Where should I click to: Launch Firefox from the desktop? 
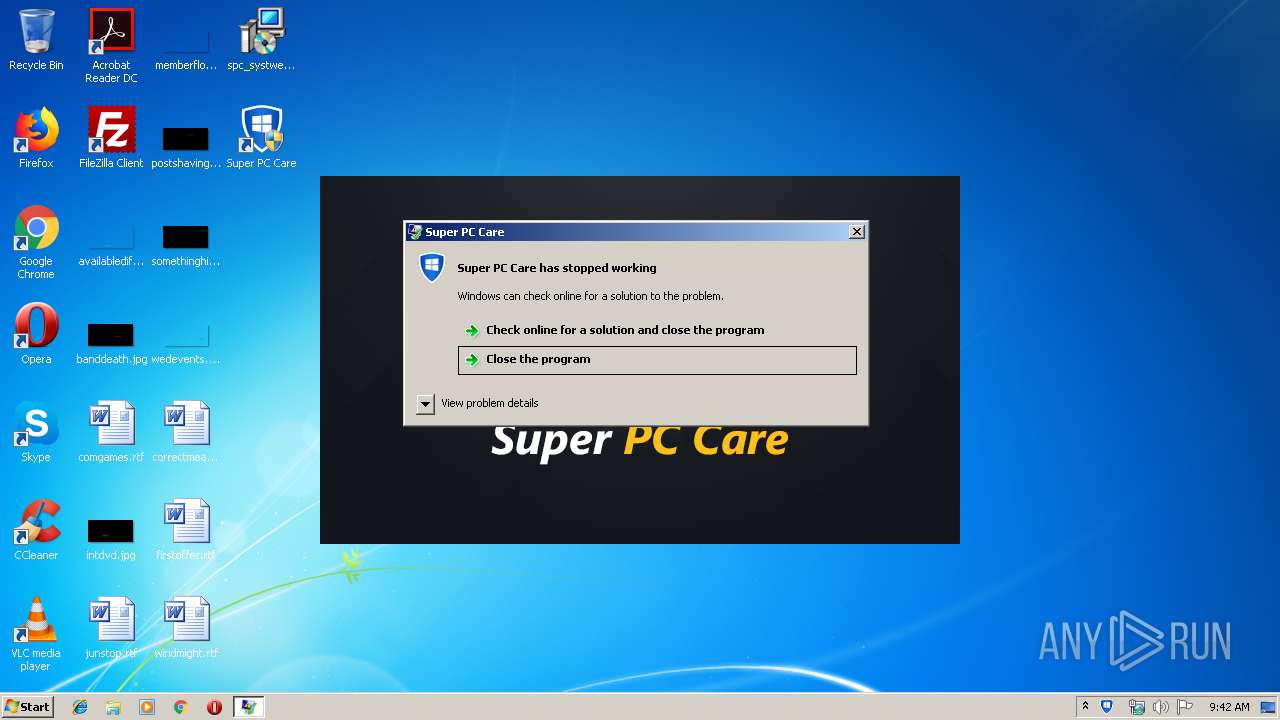[36, 138]
